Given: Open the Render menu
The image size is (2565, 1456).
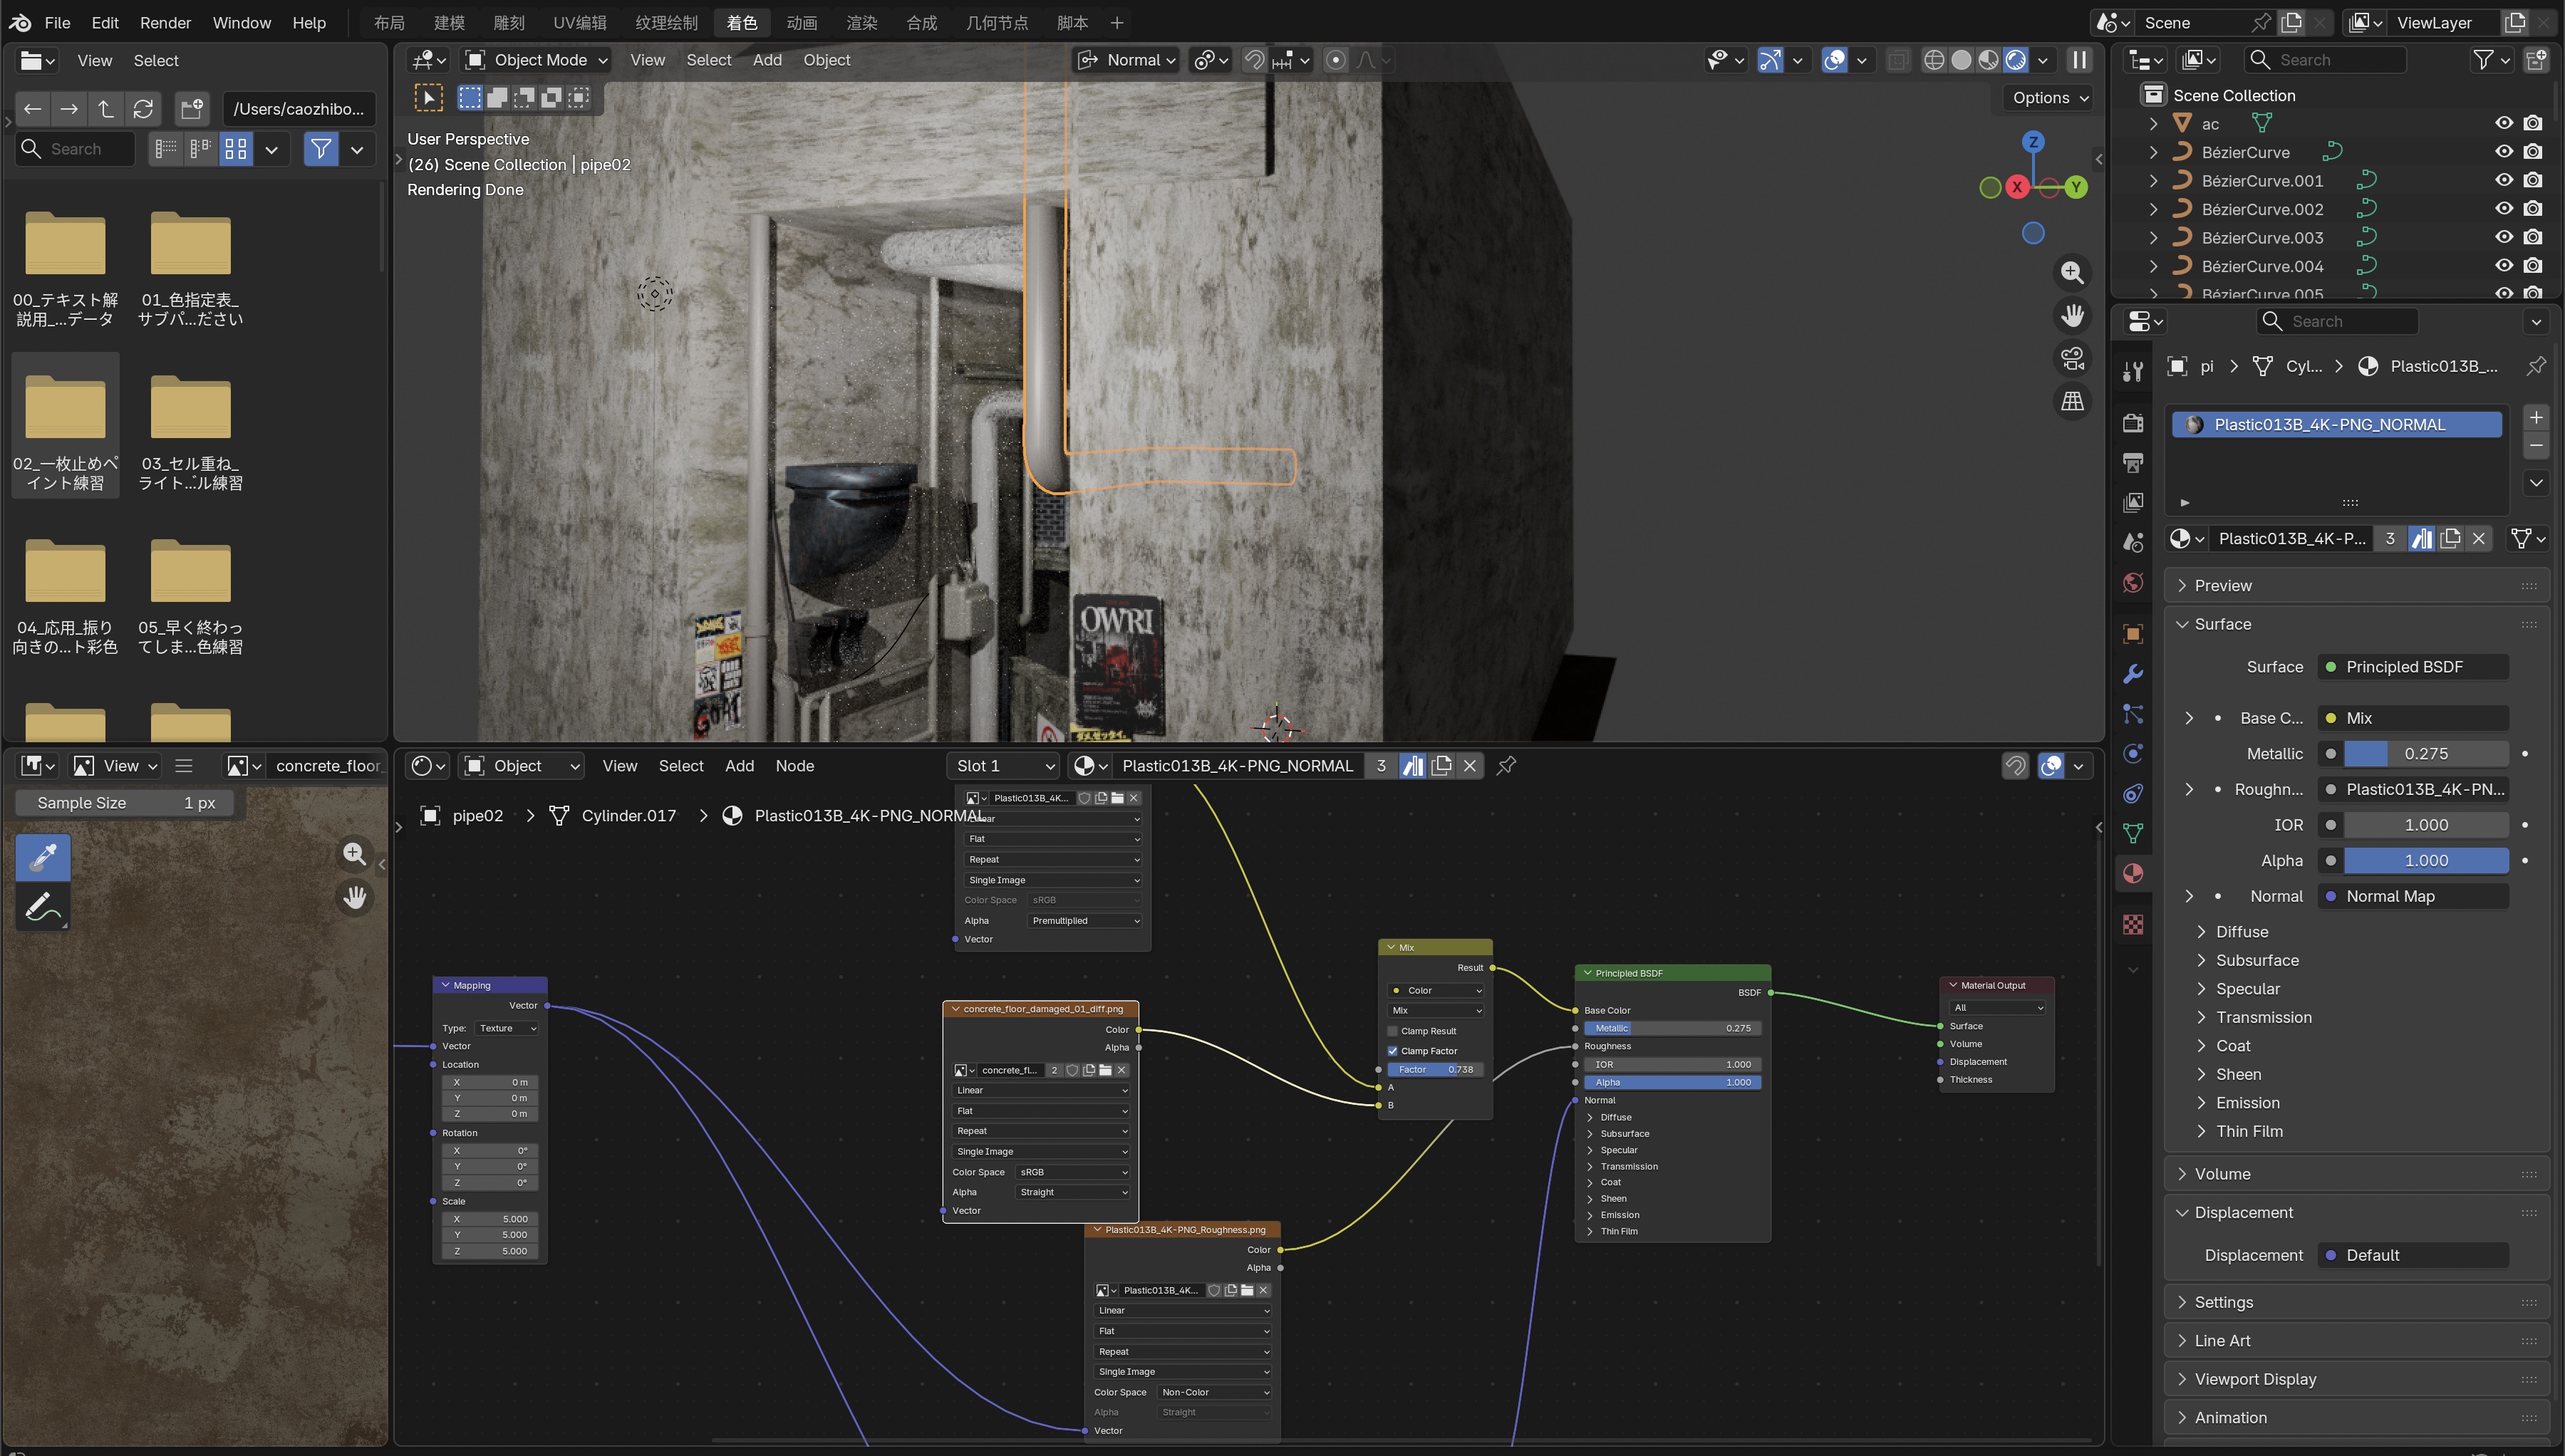Looking at the screenshot, I should click(165, 22).
